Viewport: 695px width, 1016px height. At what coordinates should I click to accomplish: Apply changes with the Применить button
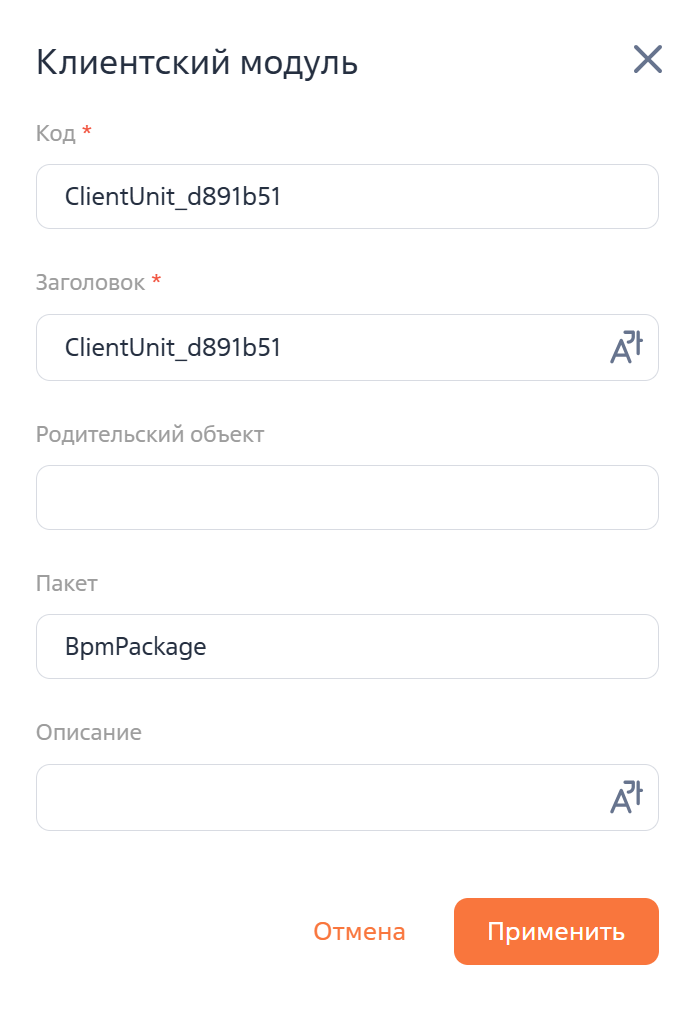coord(556,932)
